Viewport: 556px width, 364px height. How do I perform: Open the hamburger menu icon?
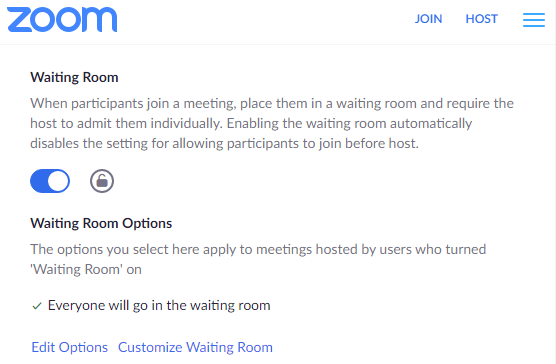(x=534, y=20)
